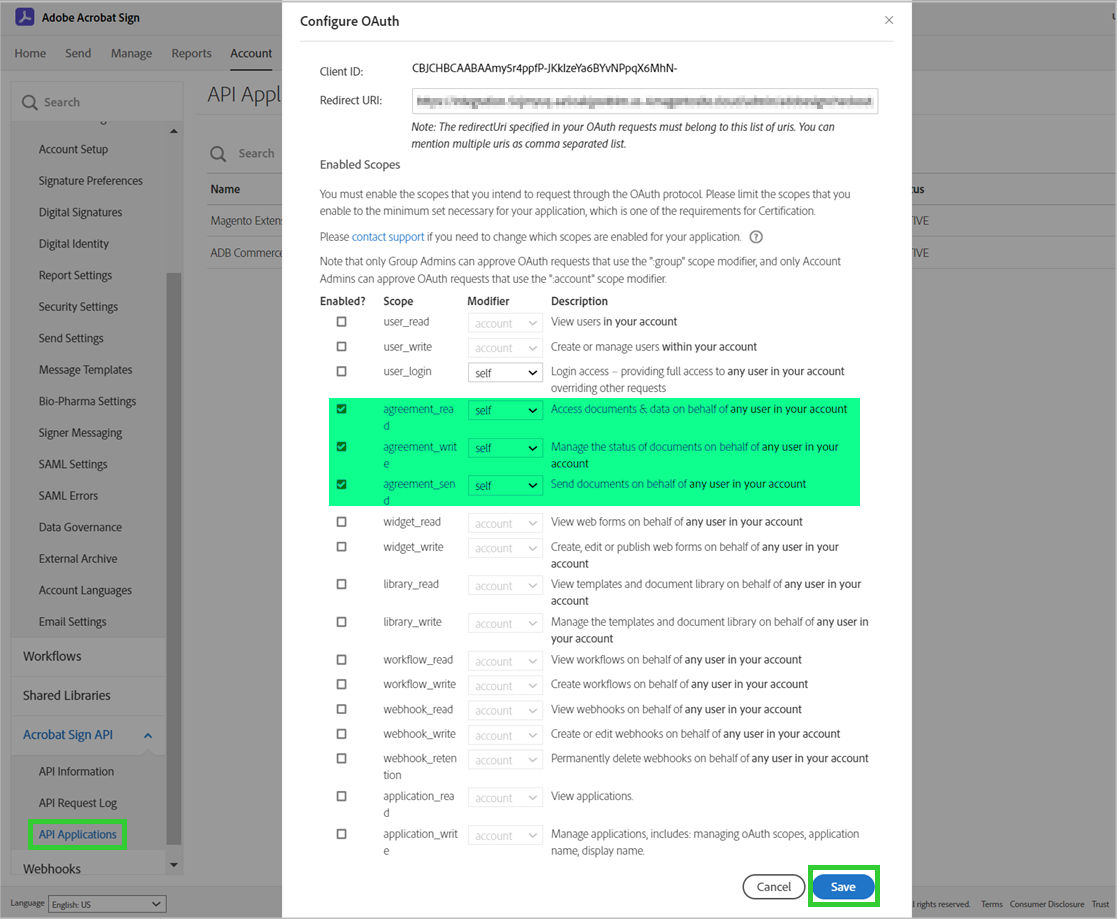Enable the workflow_read scope checkbox
Viewport: 1117px width, 919px height.
(x=341, y=660)
